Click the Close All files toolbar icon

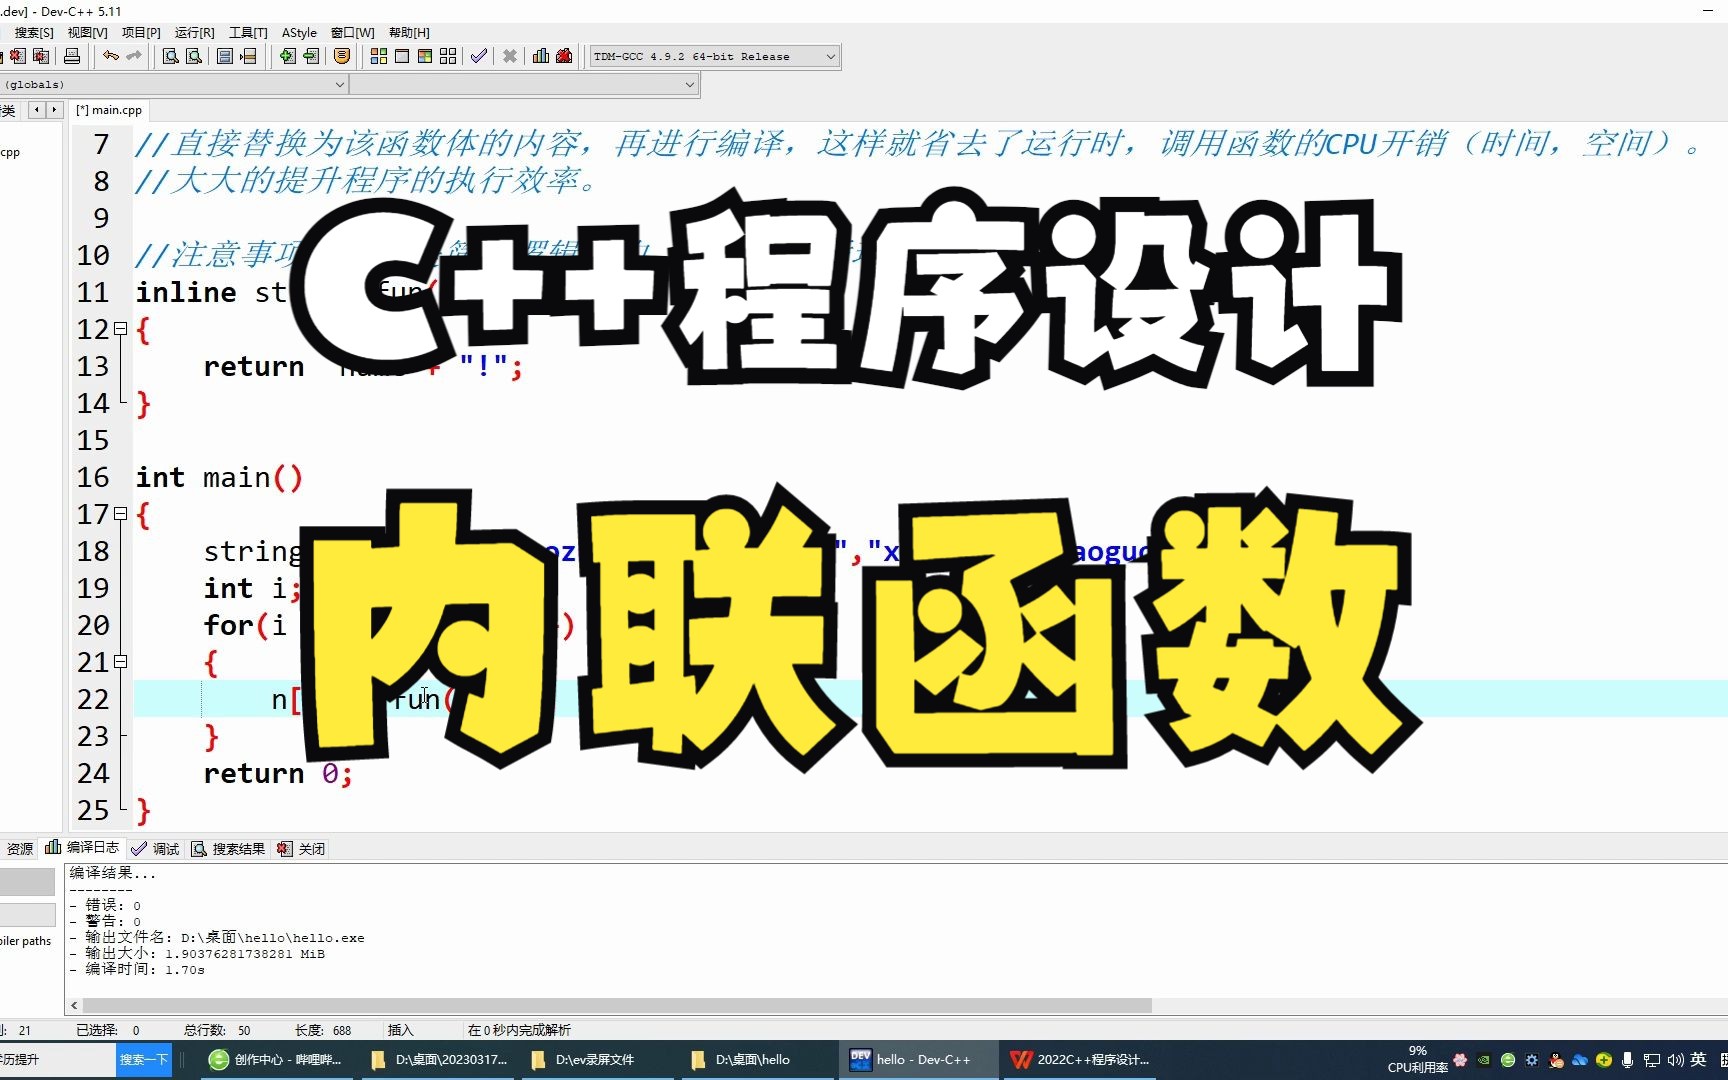tap(41, 56)
